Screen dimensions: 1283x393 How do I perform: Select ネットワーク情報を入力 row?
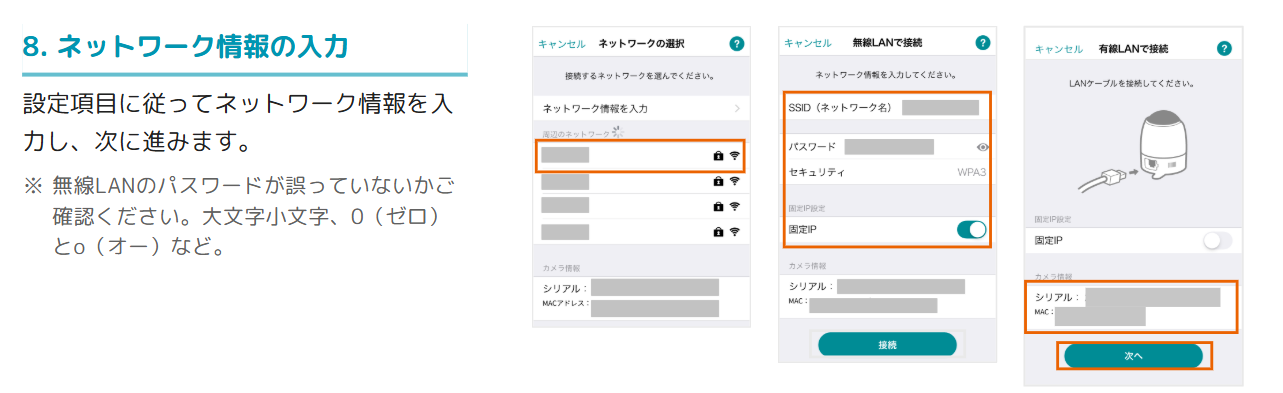[x=641, y=107]
